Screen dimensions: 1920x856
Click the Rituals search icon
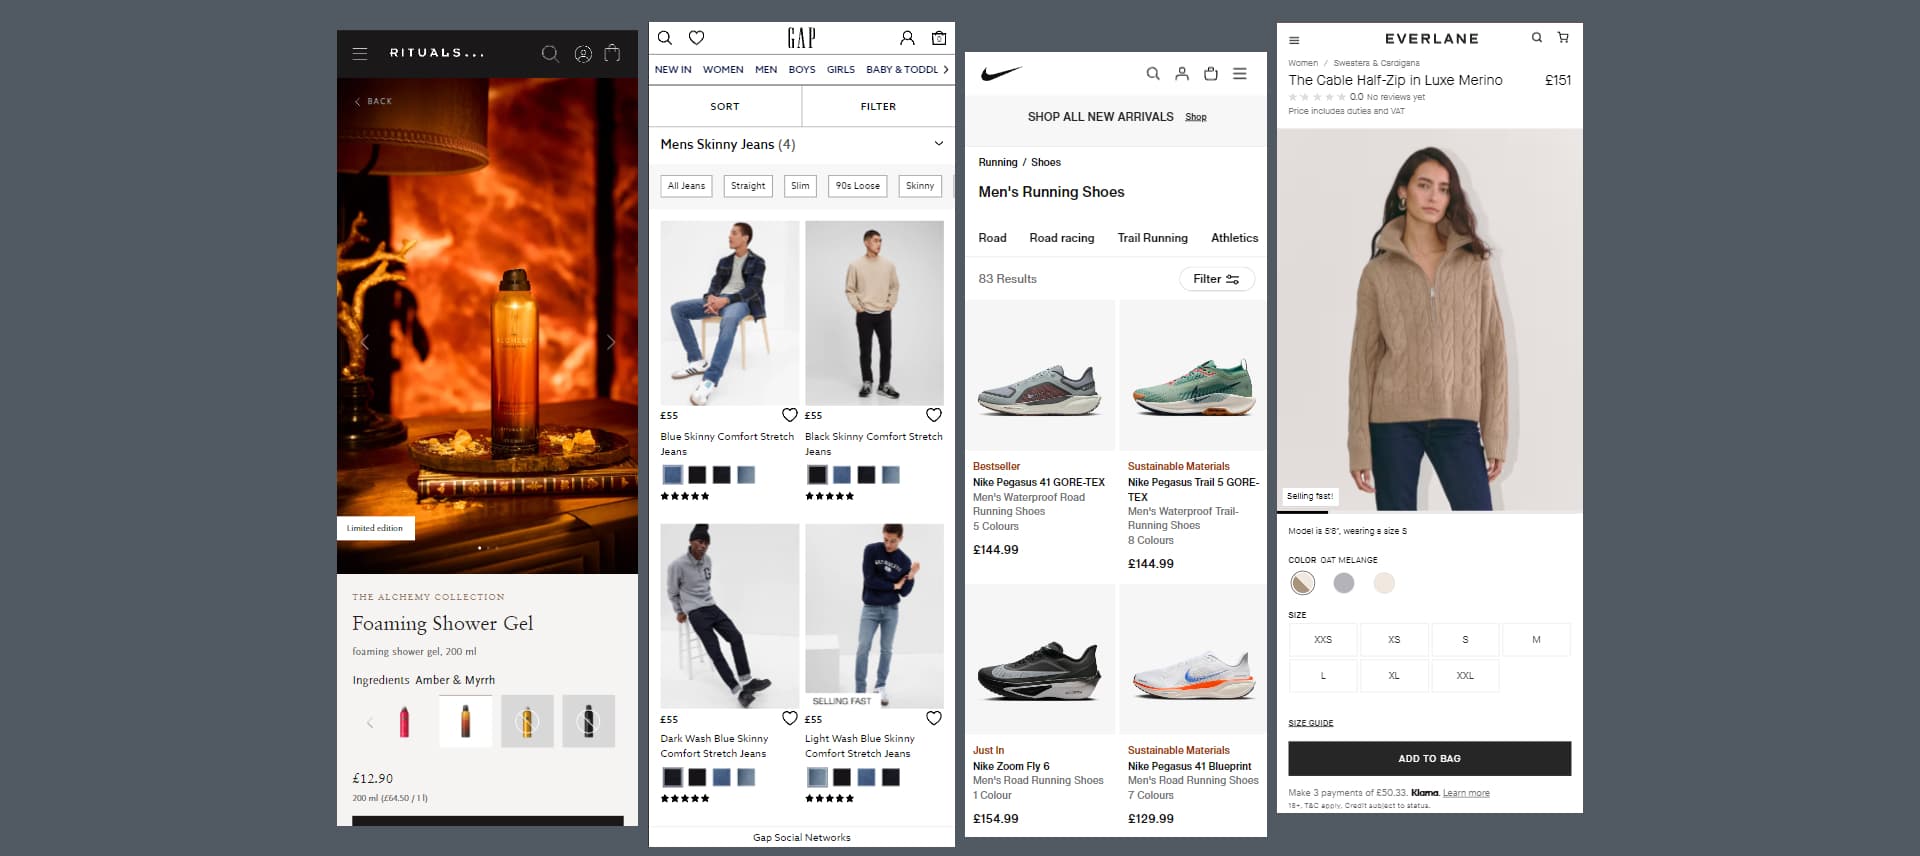pos(550,54)
